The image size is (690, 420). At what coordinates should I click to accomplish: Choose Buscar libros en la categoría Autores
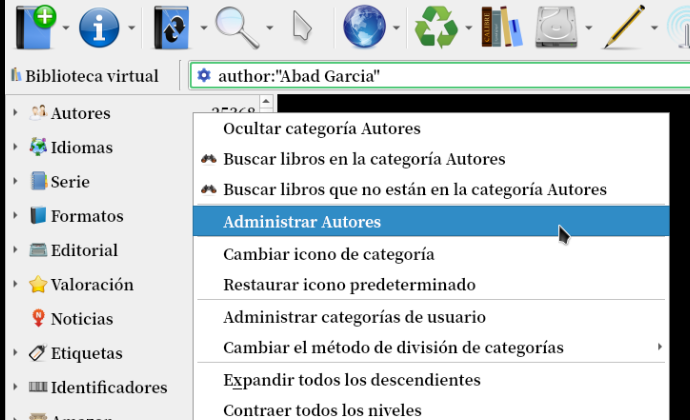pyautogui.click(x=431, y=159)
